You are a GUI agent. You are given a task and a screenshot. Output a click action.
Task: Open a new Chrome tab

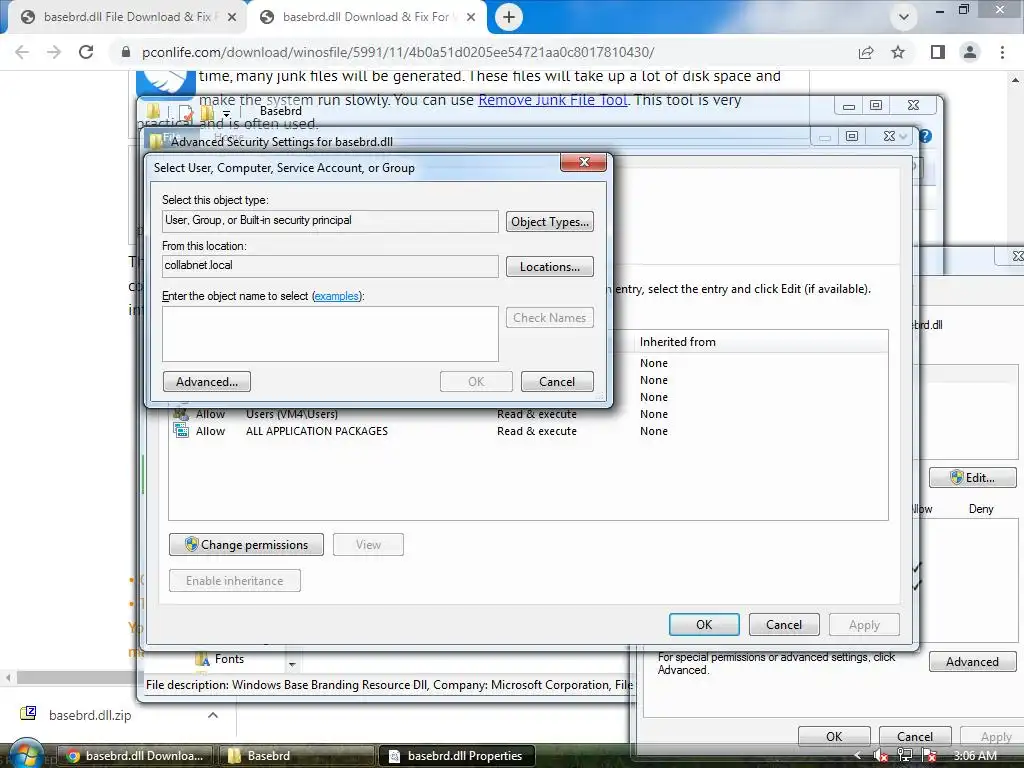pyautogui.click(x=509, y=17)
